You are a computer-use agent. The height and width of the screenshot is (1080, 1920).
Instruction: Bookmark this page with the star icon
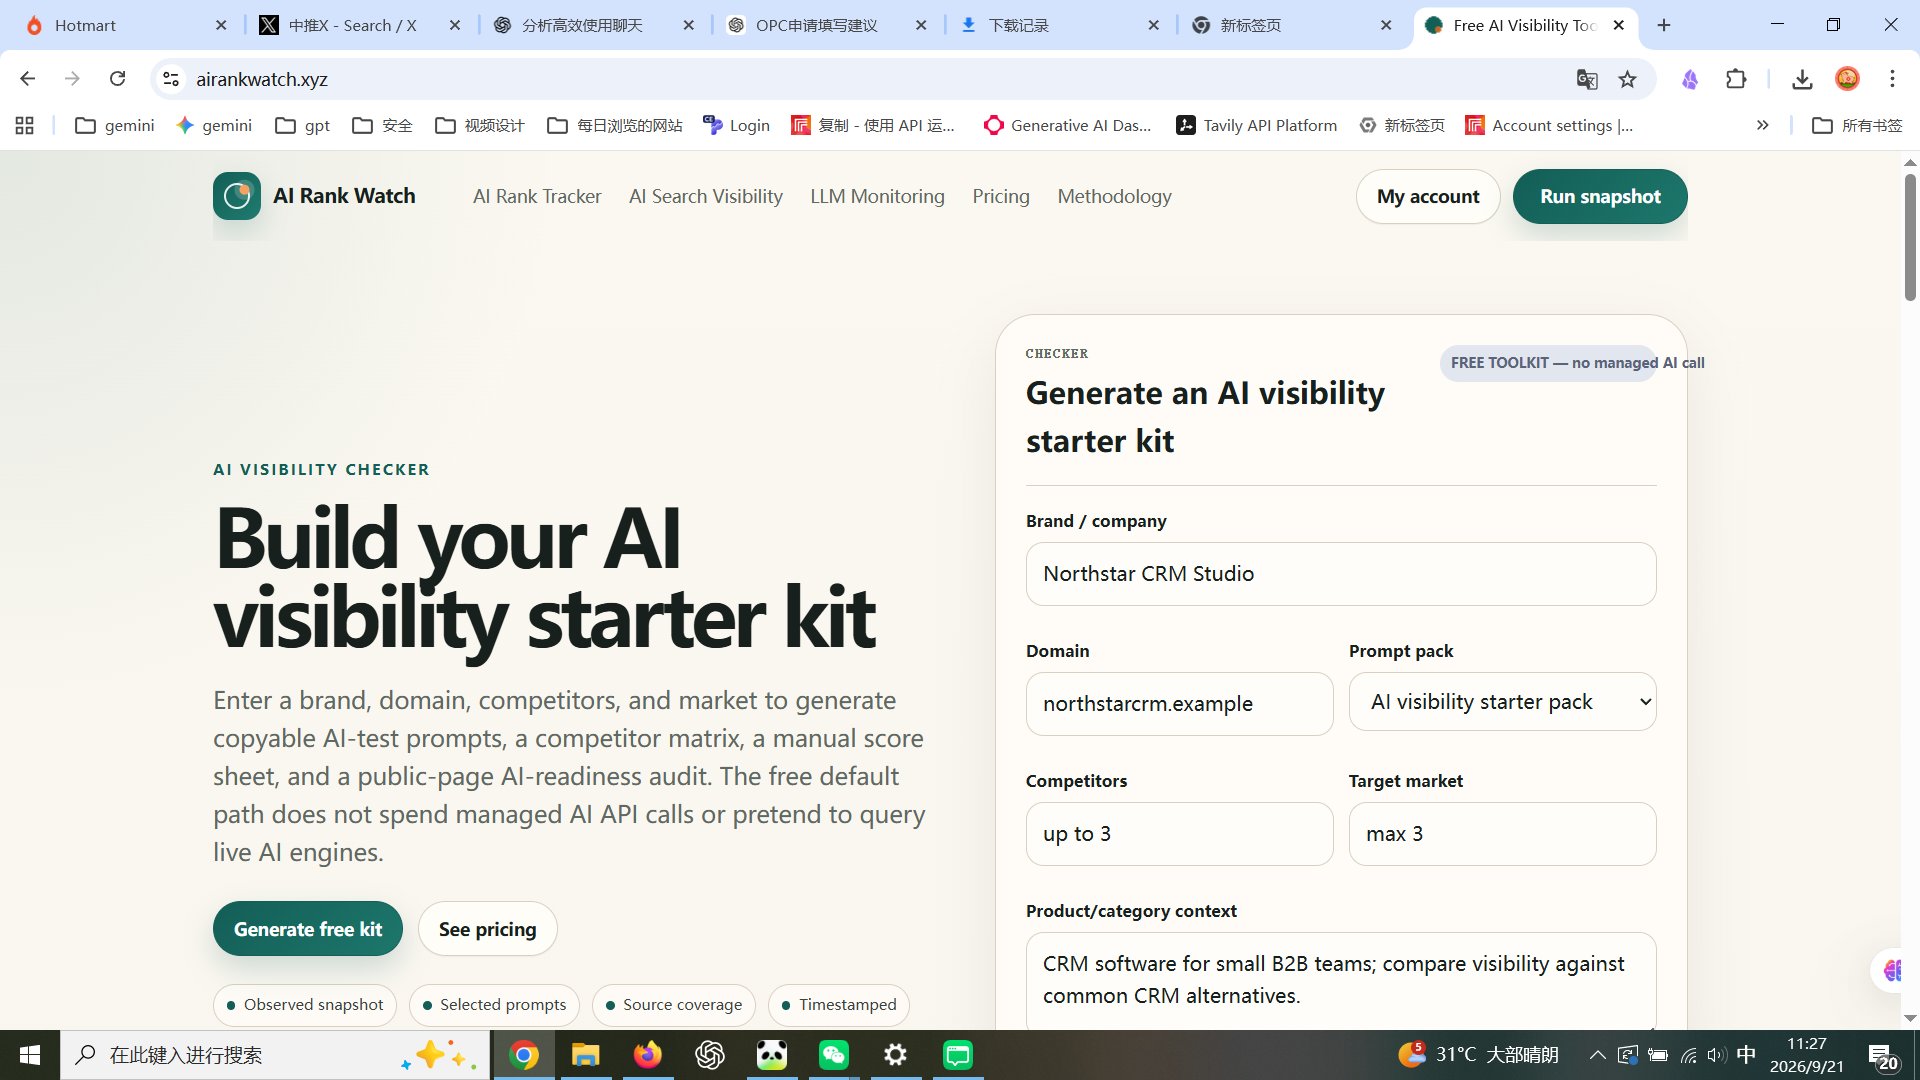click(1628, 79)
